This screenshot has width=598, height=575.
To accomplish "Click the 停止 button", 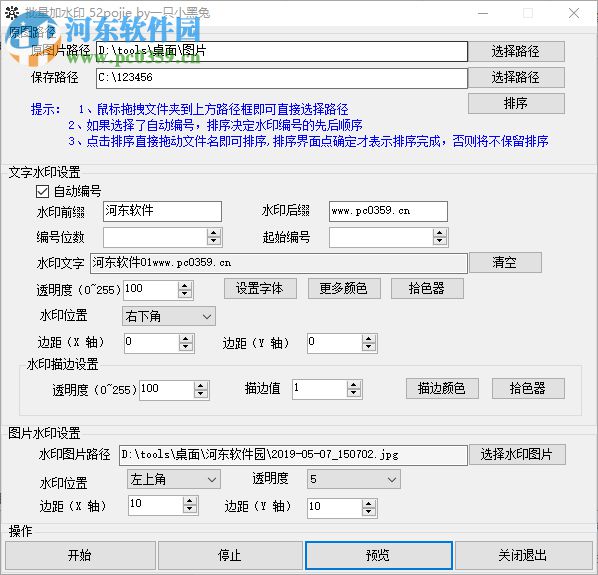I will pos(230,555).
